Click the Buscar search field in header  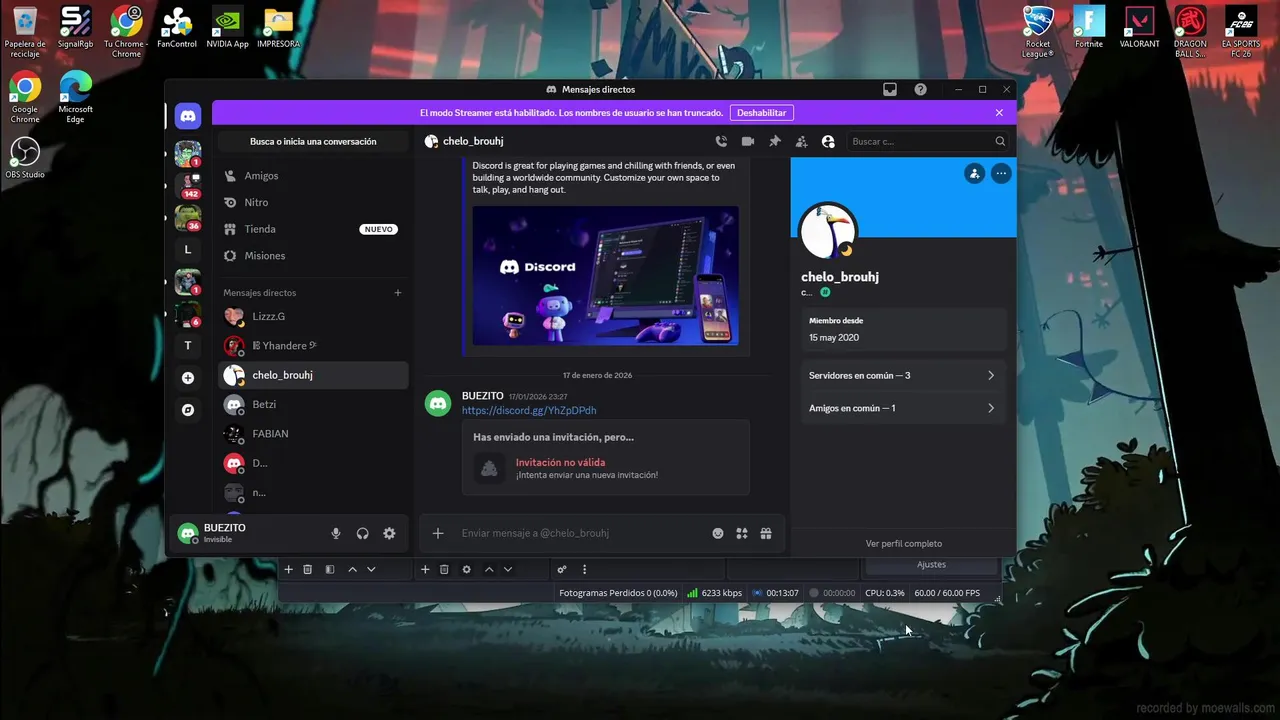(928, 142)
